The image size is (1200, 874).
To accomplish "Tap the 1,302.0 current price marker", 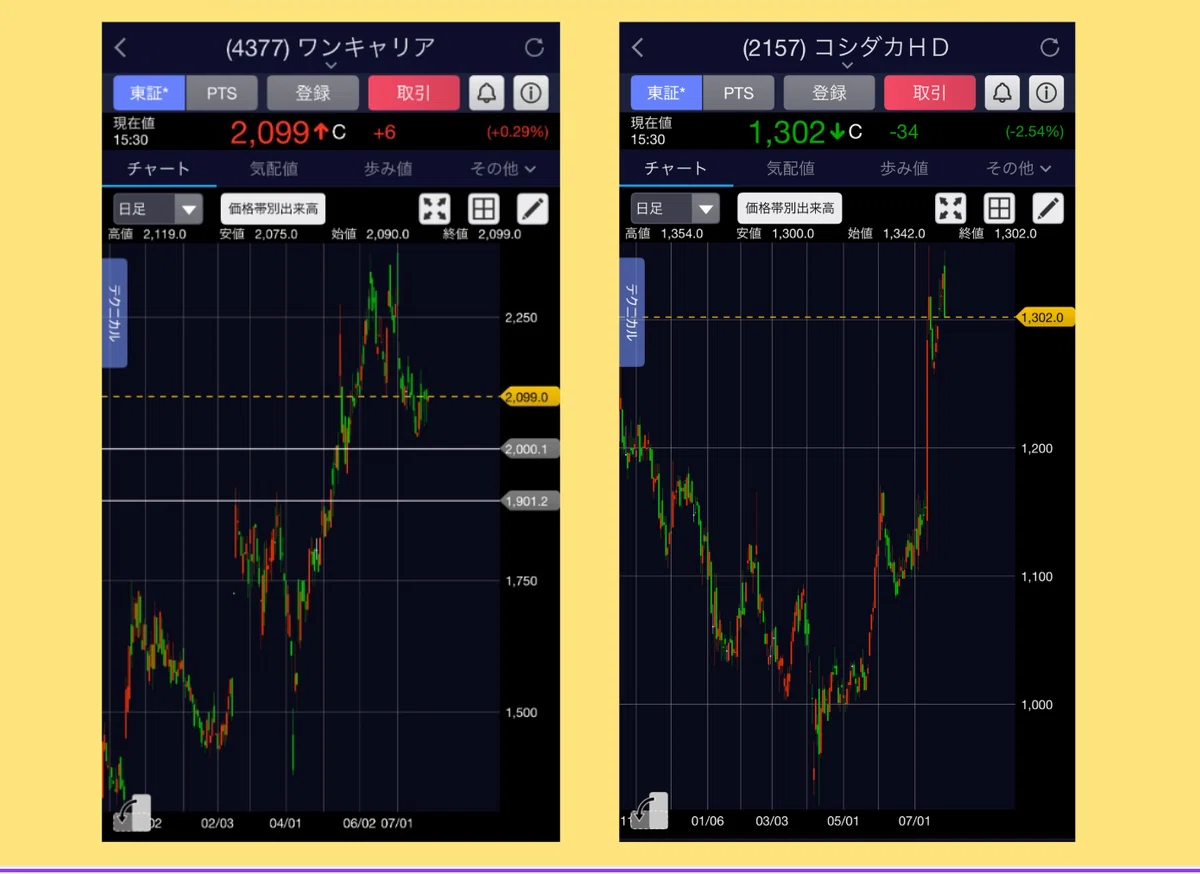I will (1045, 317).
